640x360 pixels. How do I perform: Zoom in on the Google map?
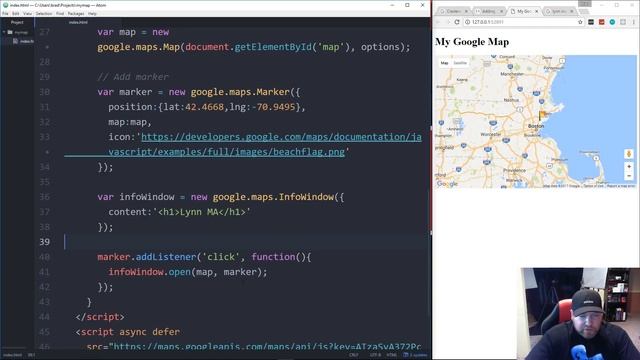point(629,167)
